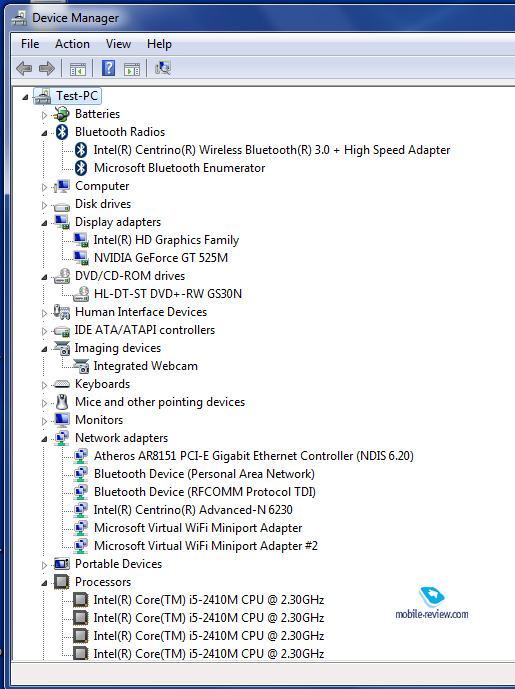The height and width of the screenshot is (689, 515).
Task: Expand the Batteries category
Action: (44, 115)
